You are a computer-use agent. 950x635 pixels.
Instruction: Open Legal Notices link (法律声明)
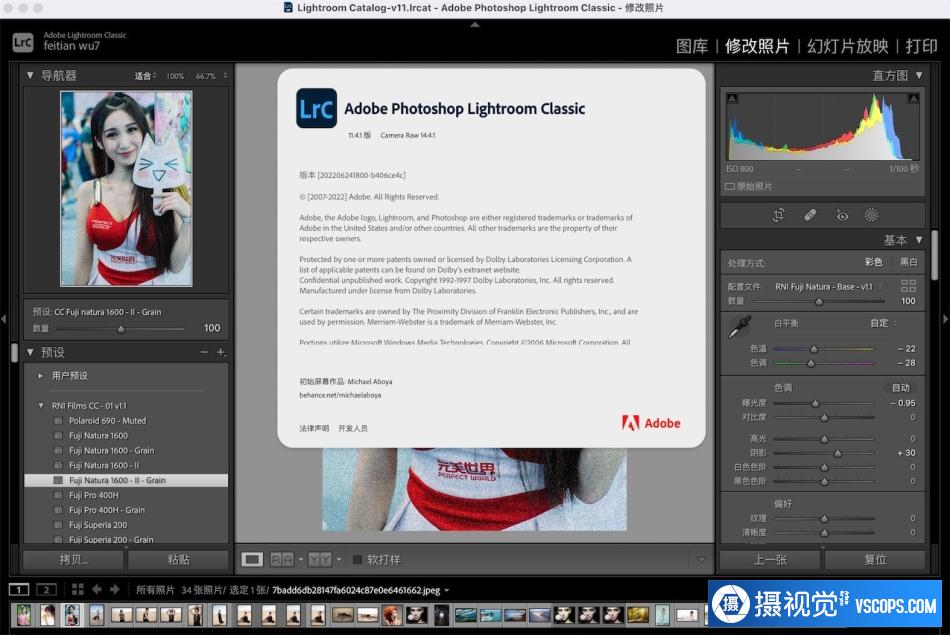[314, 428]
